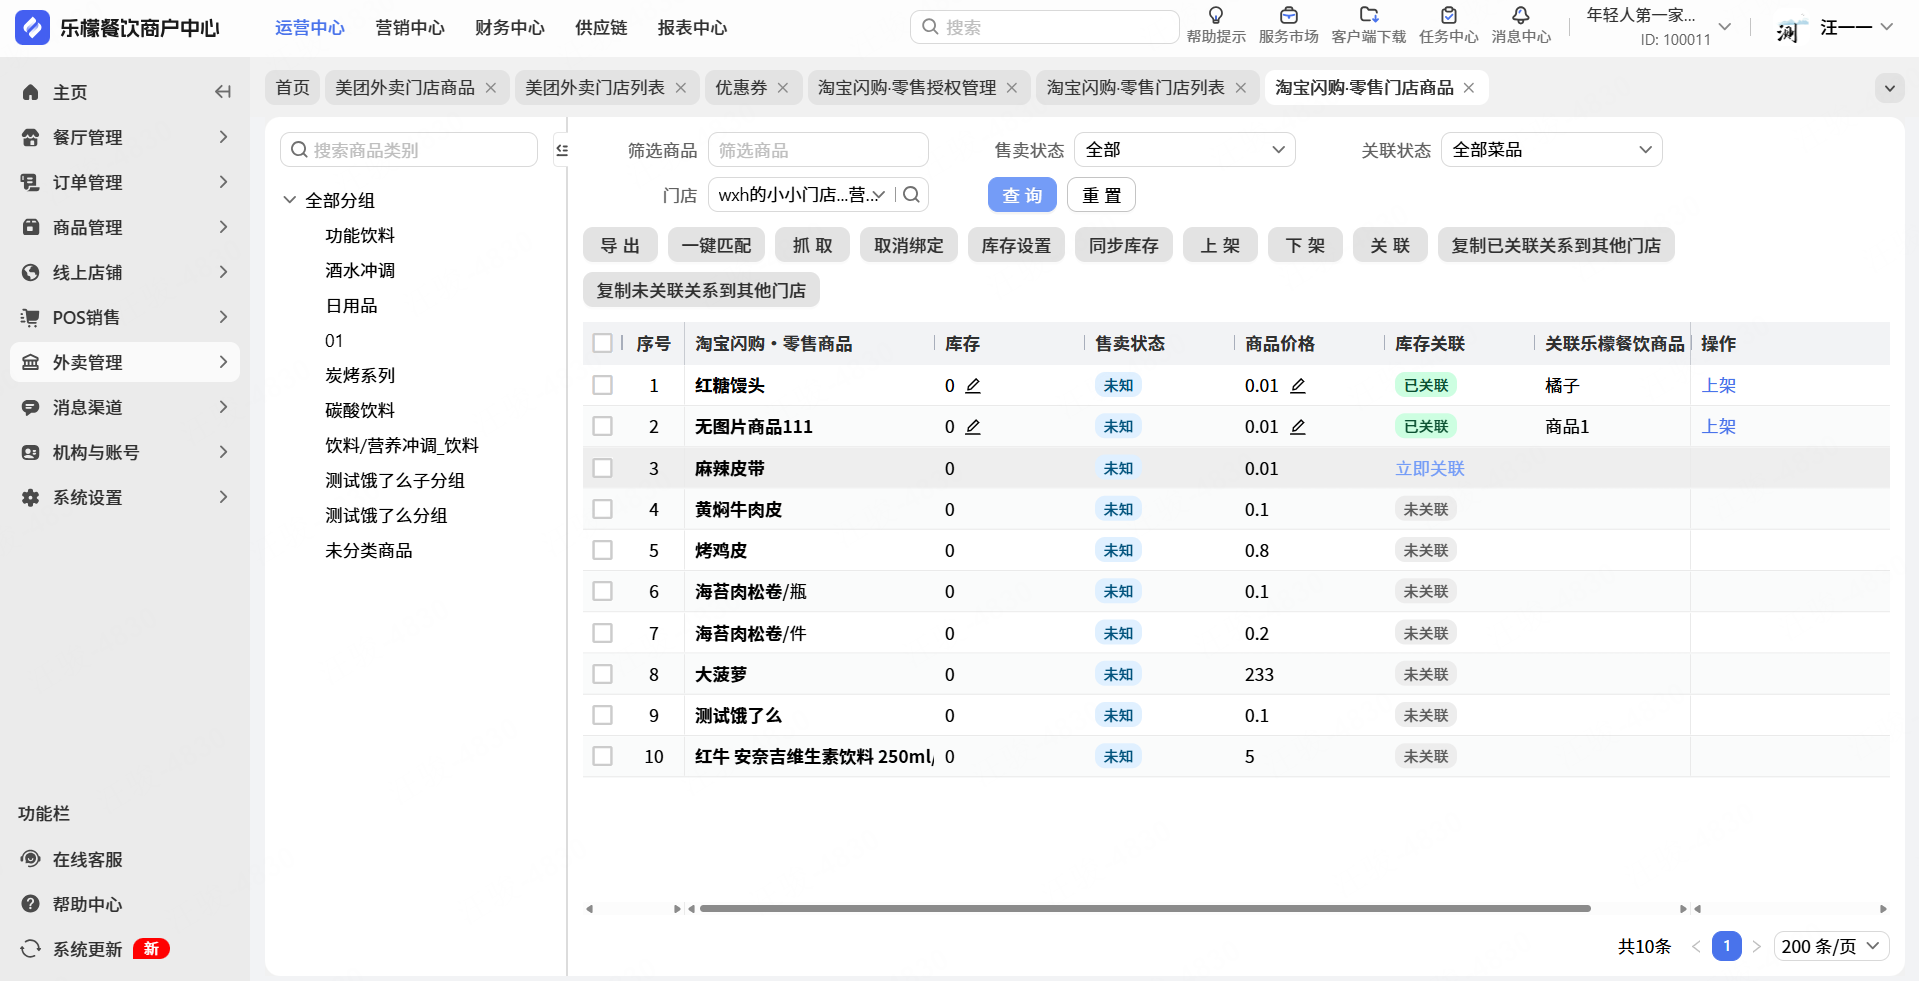Focus the 搜索商品类别 search field
The width and height of the screenshot is (1919, 981).
pos(409,150)
